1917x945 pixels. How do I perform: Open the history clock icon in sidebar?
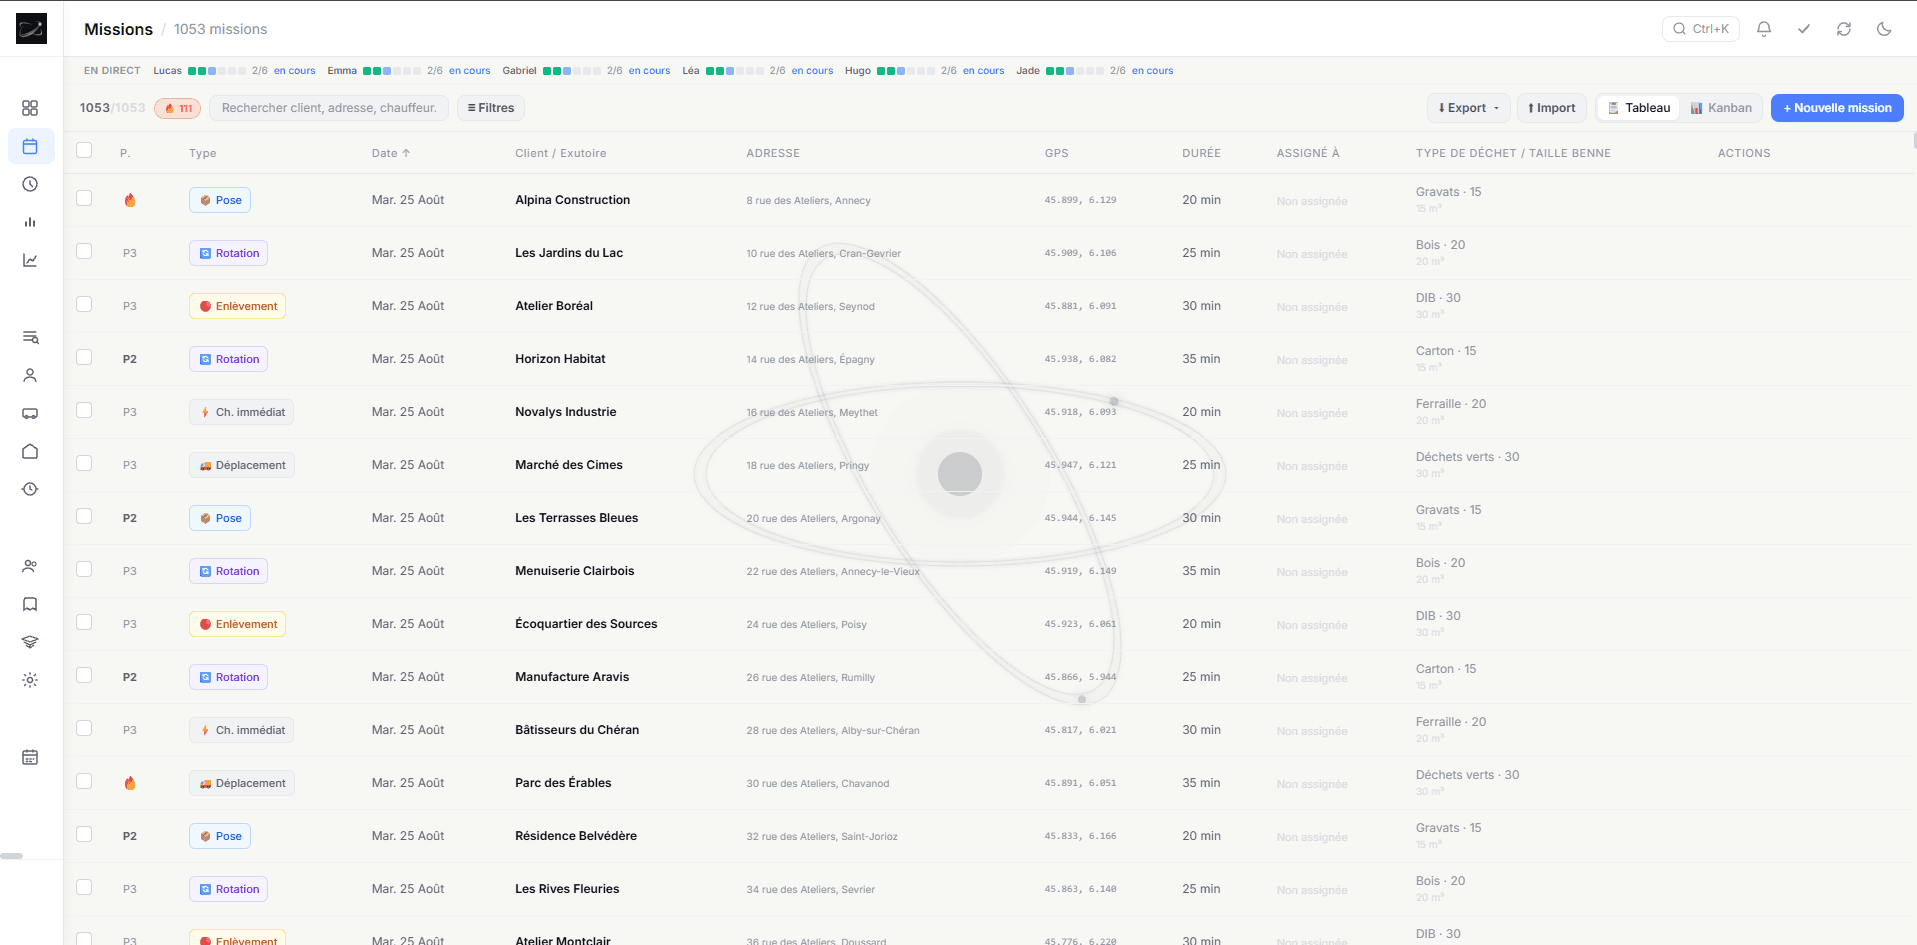[x=30, y=489]
